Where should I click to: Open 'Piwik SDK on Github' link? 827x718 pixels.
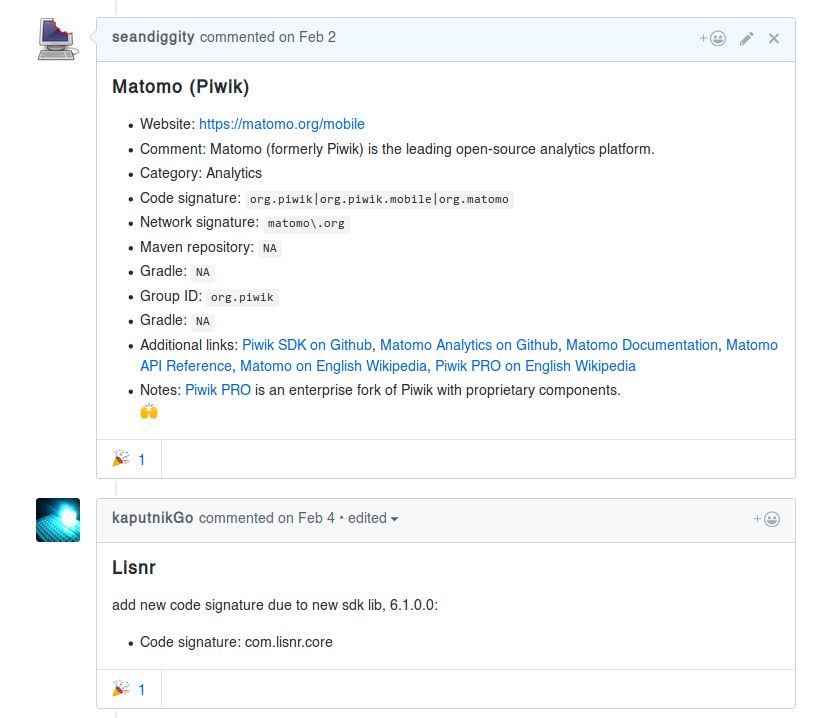coord(307,345)
